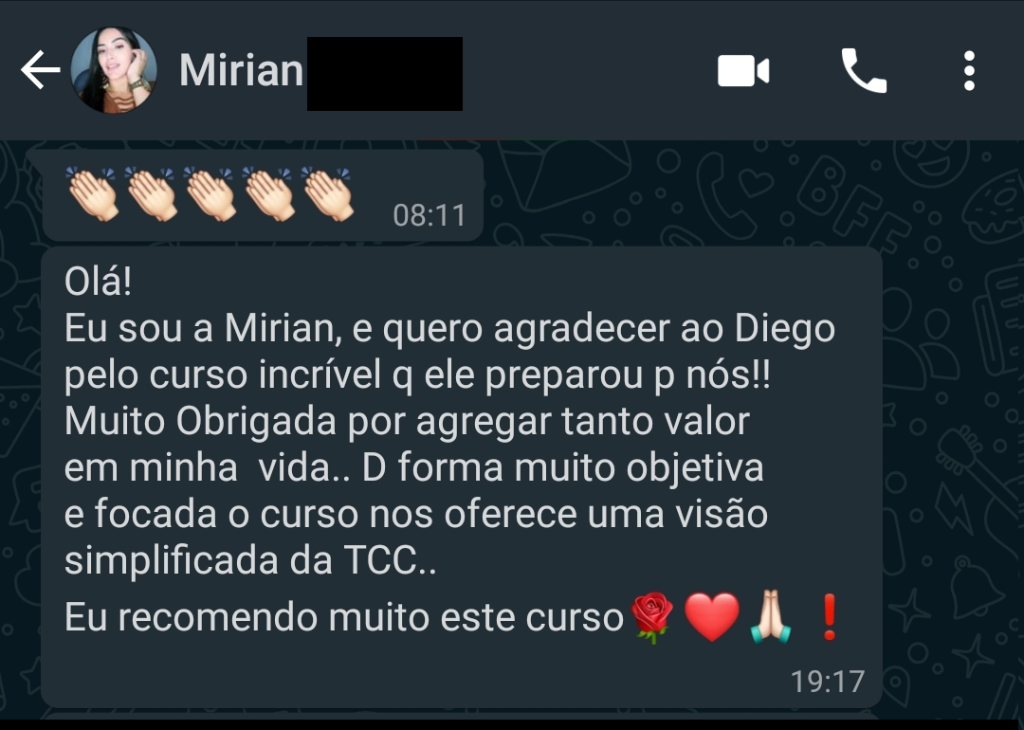Open Mirian's profile picture
The image size is (1024, 730).
coord(114,70)
